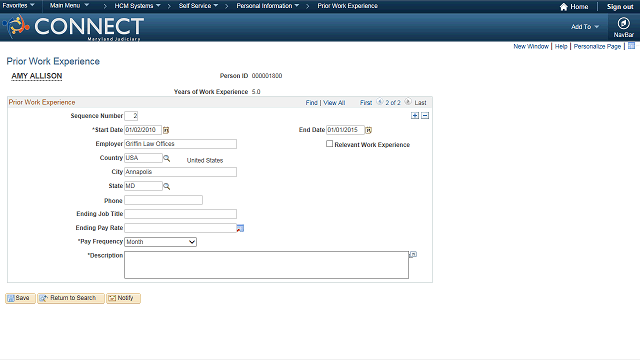Open the Start Date calendar picker

(166, 130)
